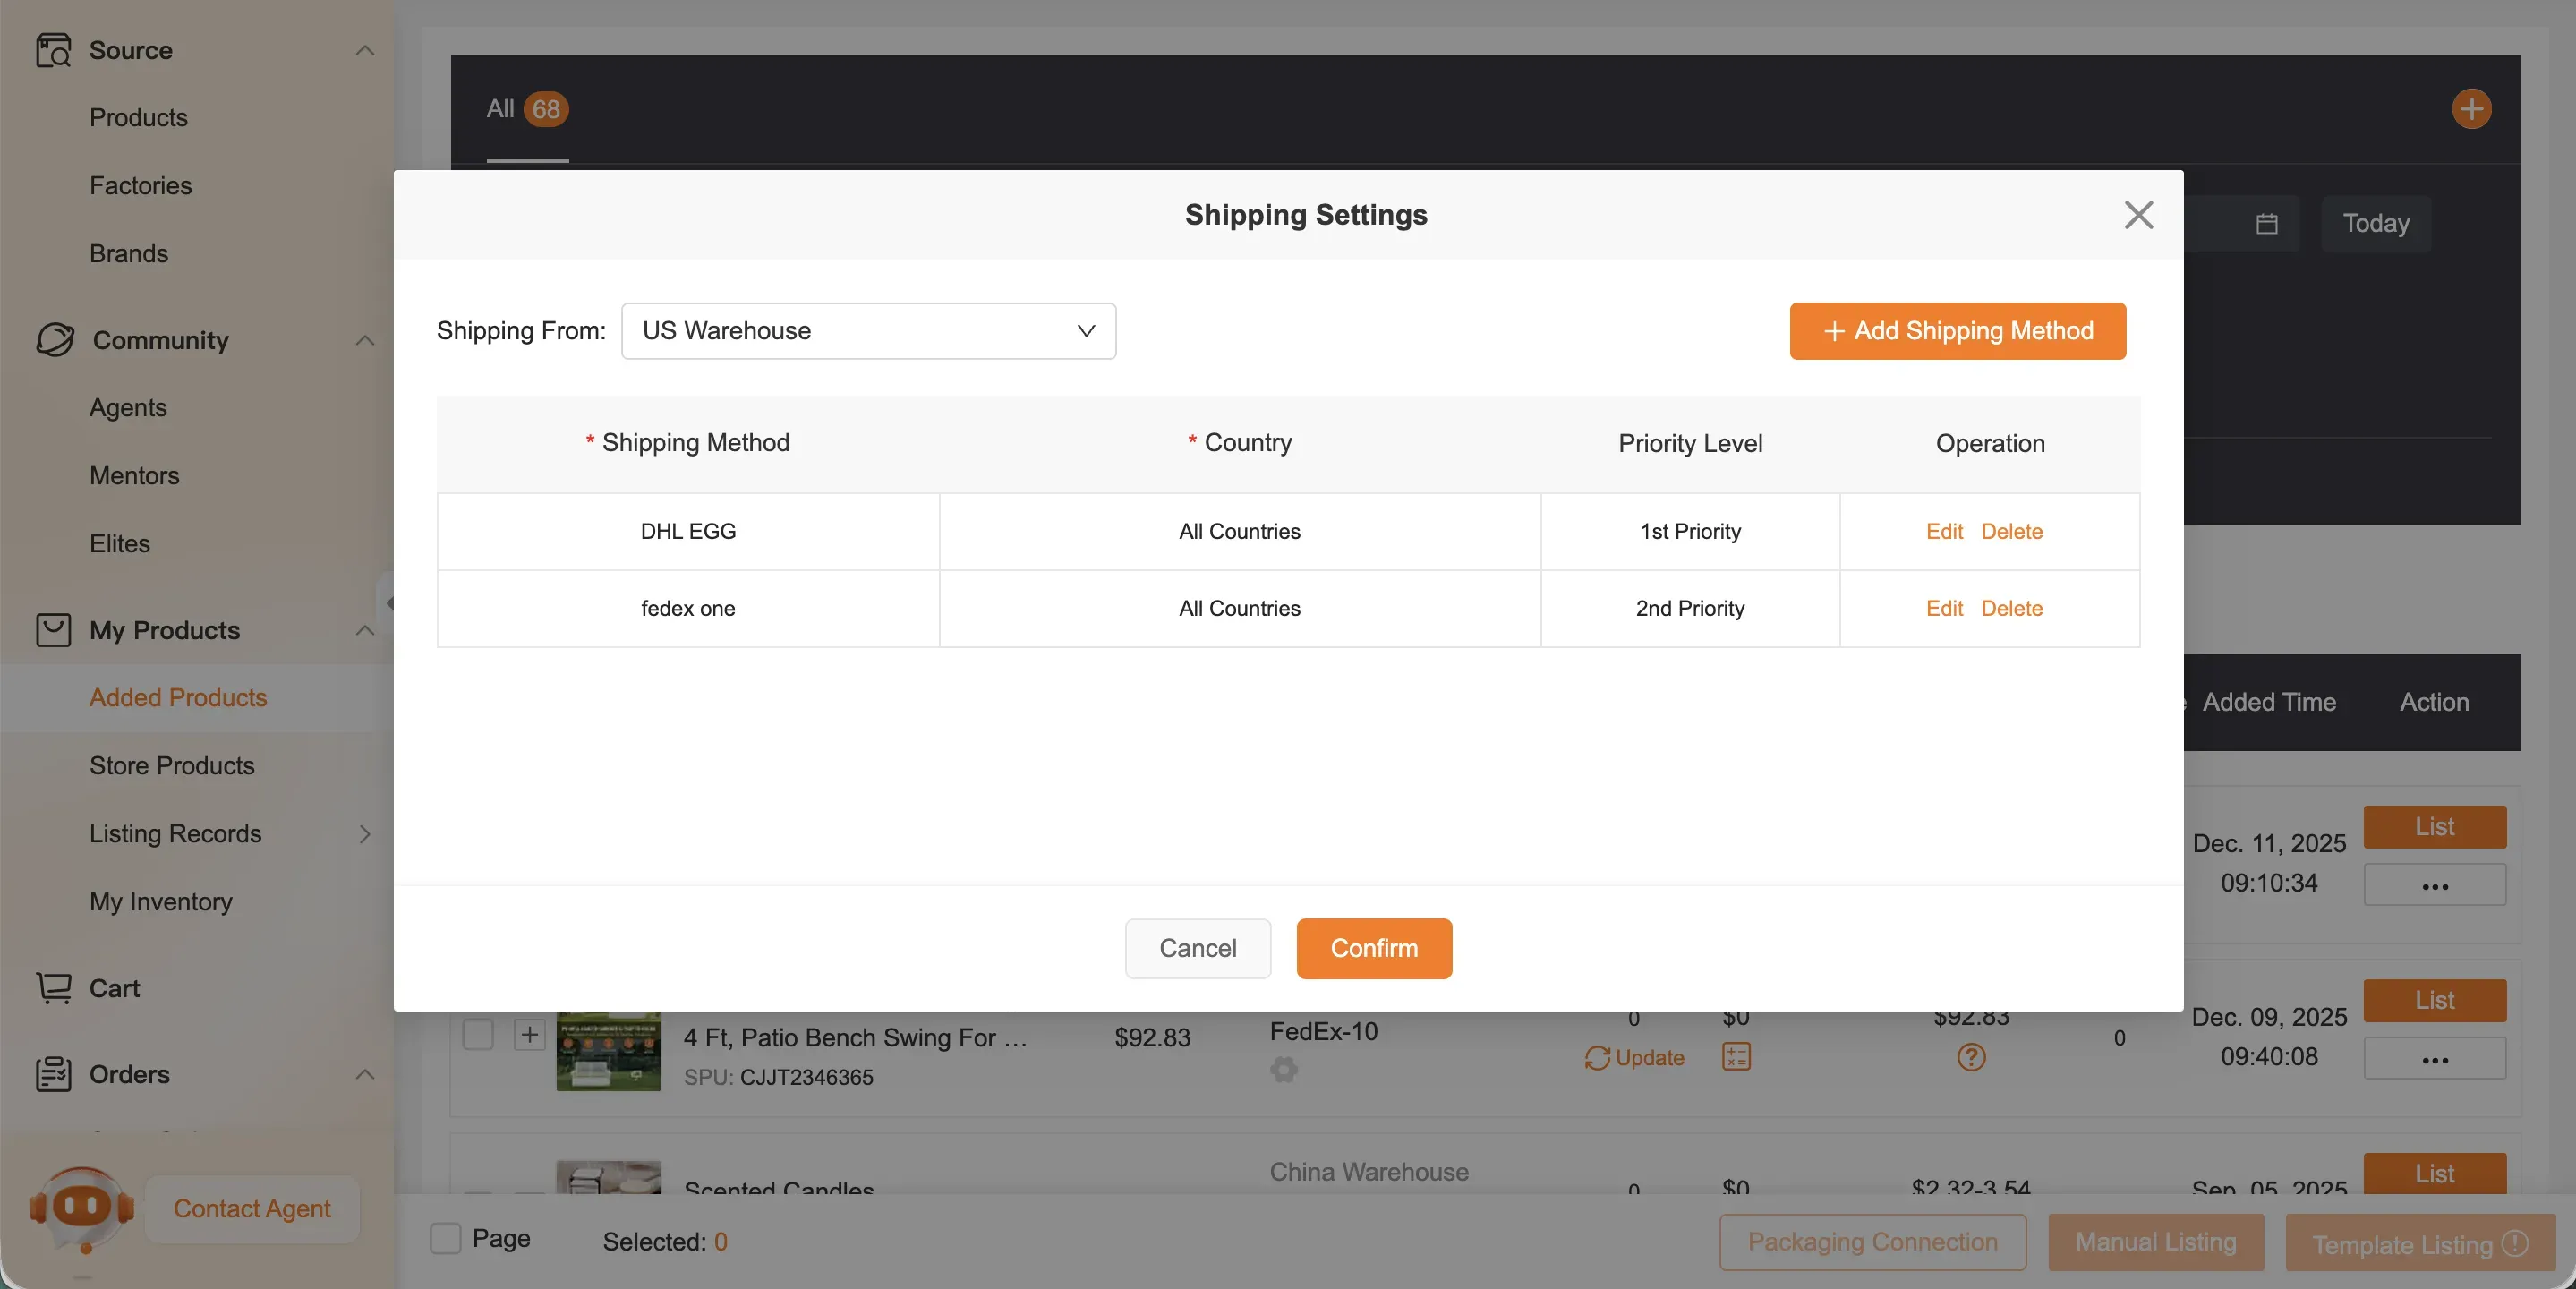The image size is (2576, 1289).
Task: Open Store Products in sidebar
Action: coord(172,766)
